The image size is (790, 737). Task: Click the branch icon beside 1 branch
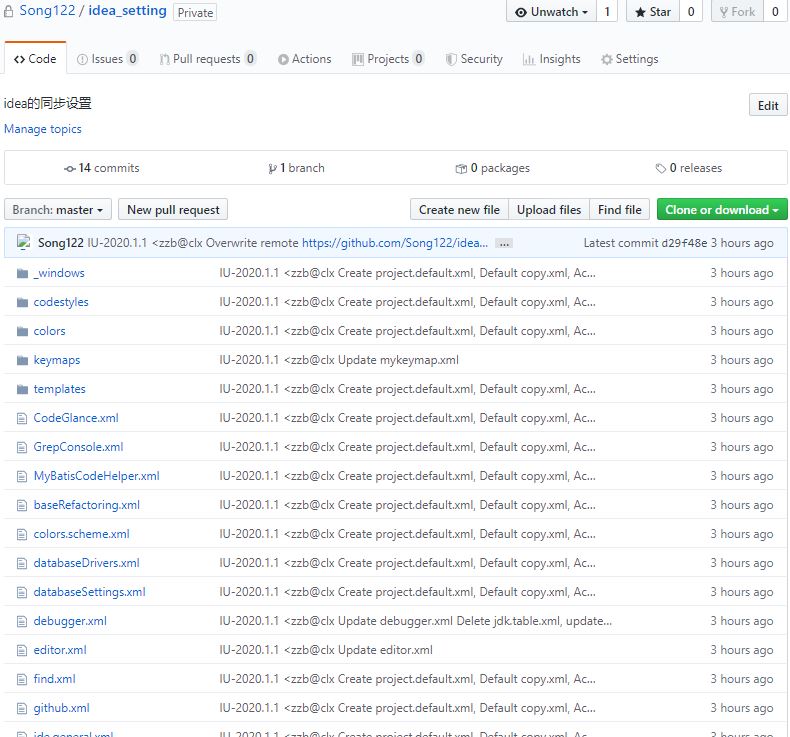point(272,168)
